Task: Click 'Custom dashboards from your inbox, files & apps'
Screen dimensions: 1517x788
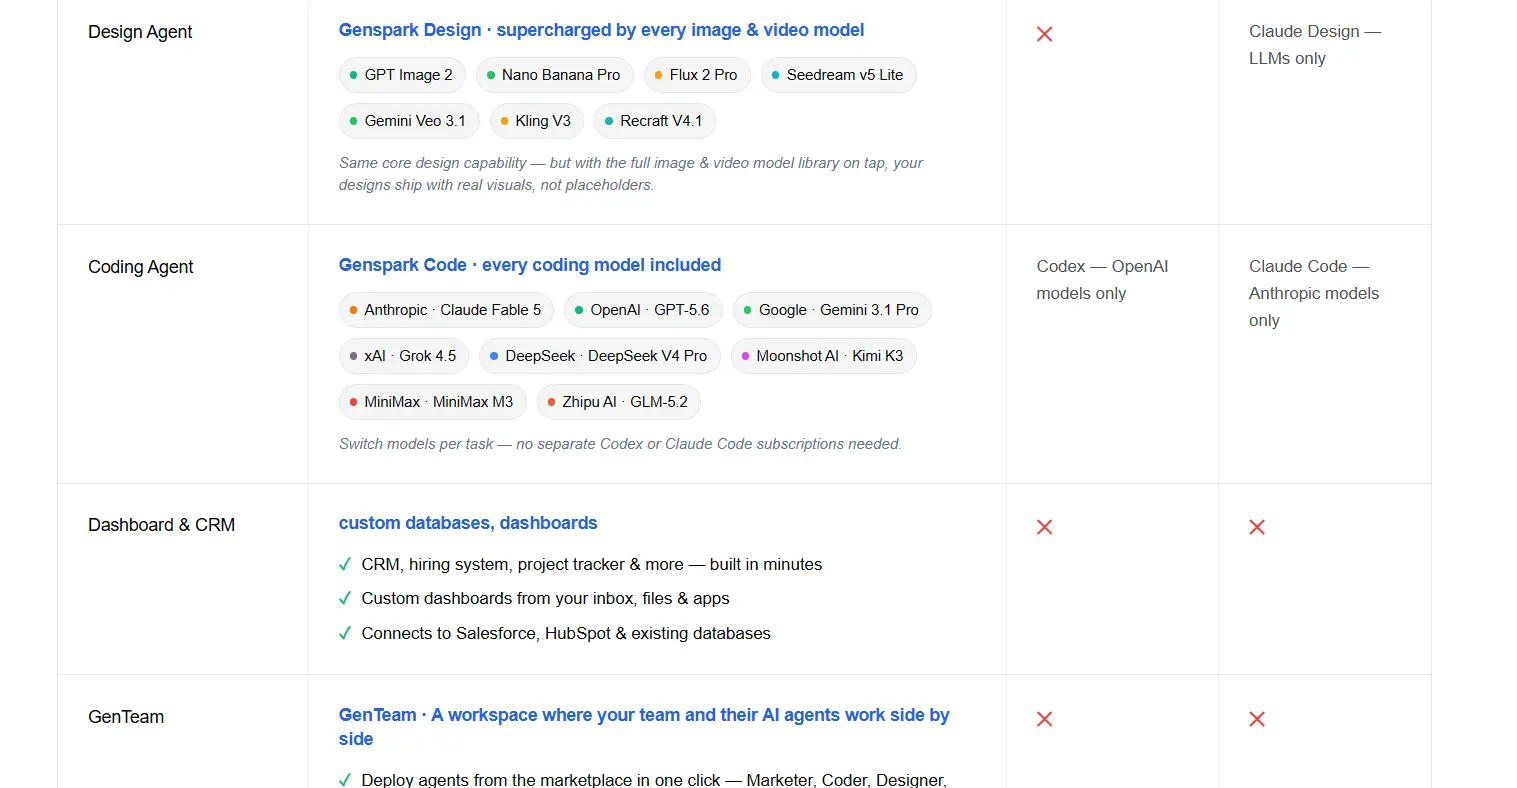Action: pyautogui.click(x=546, y=598)
